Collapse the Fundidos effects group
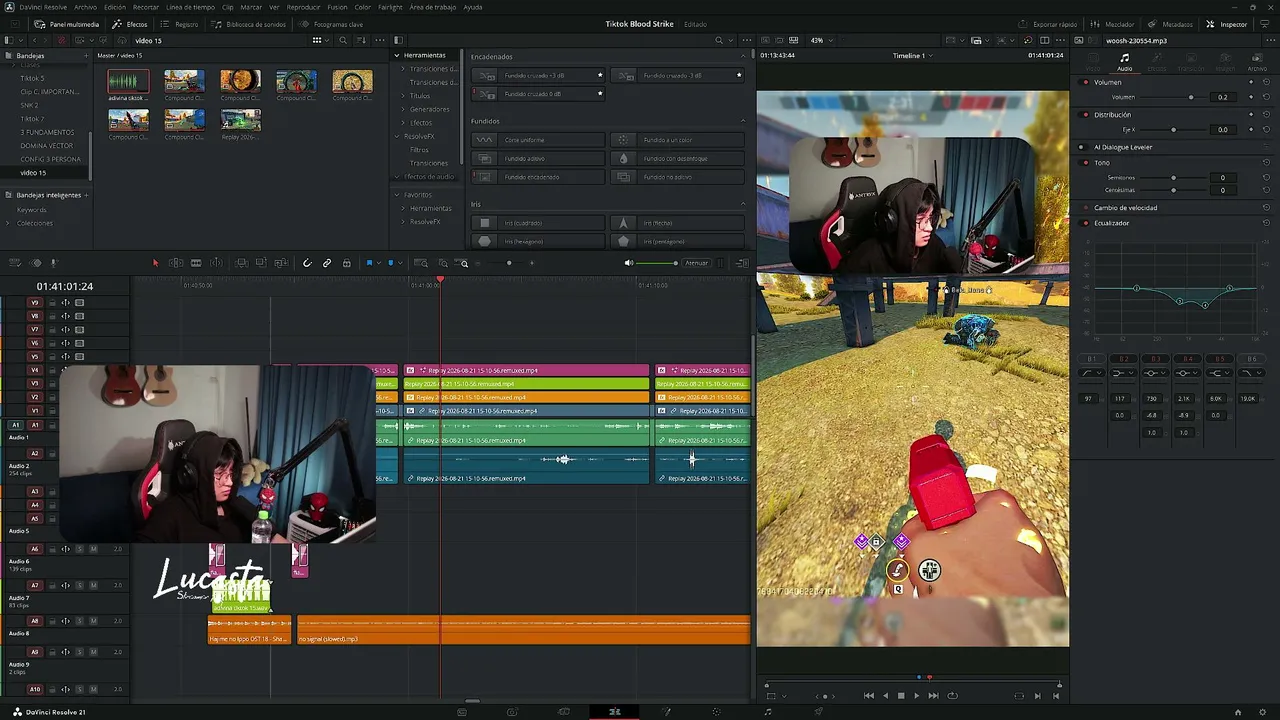 pos(743,121)
